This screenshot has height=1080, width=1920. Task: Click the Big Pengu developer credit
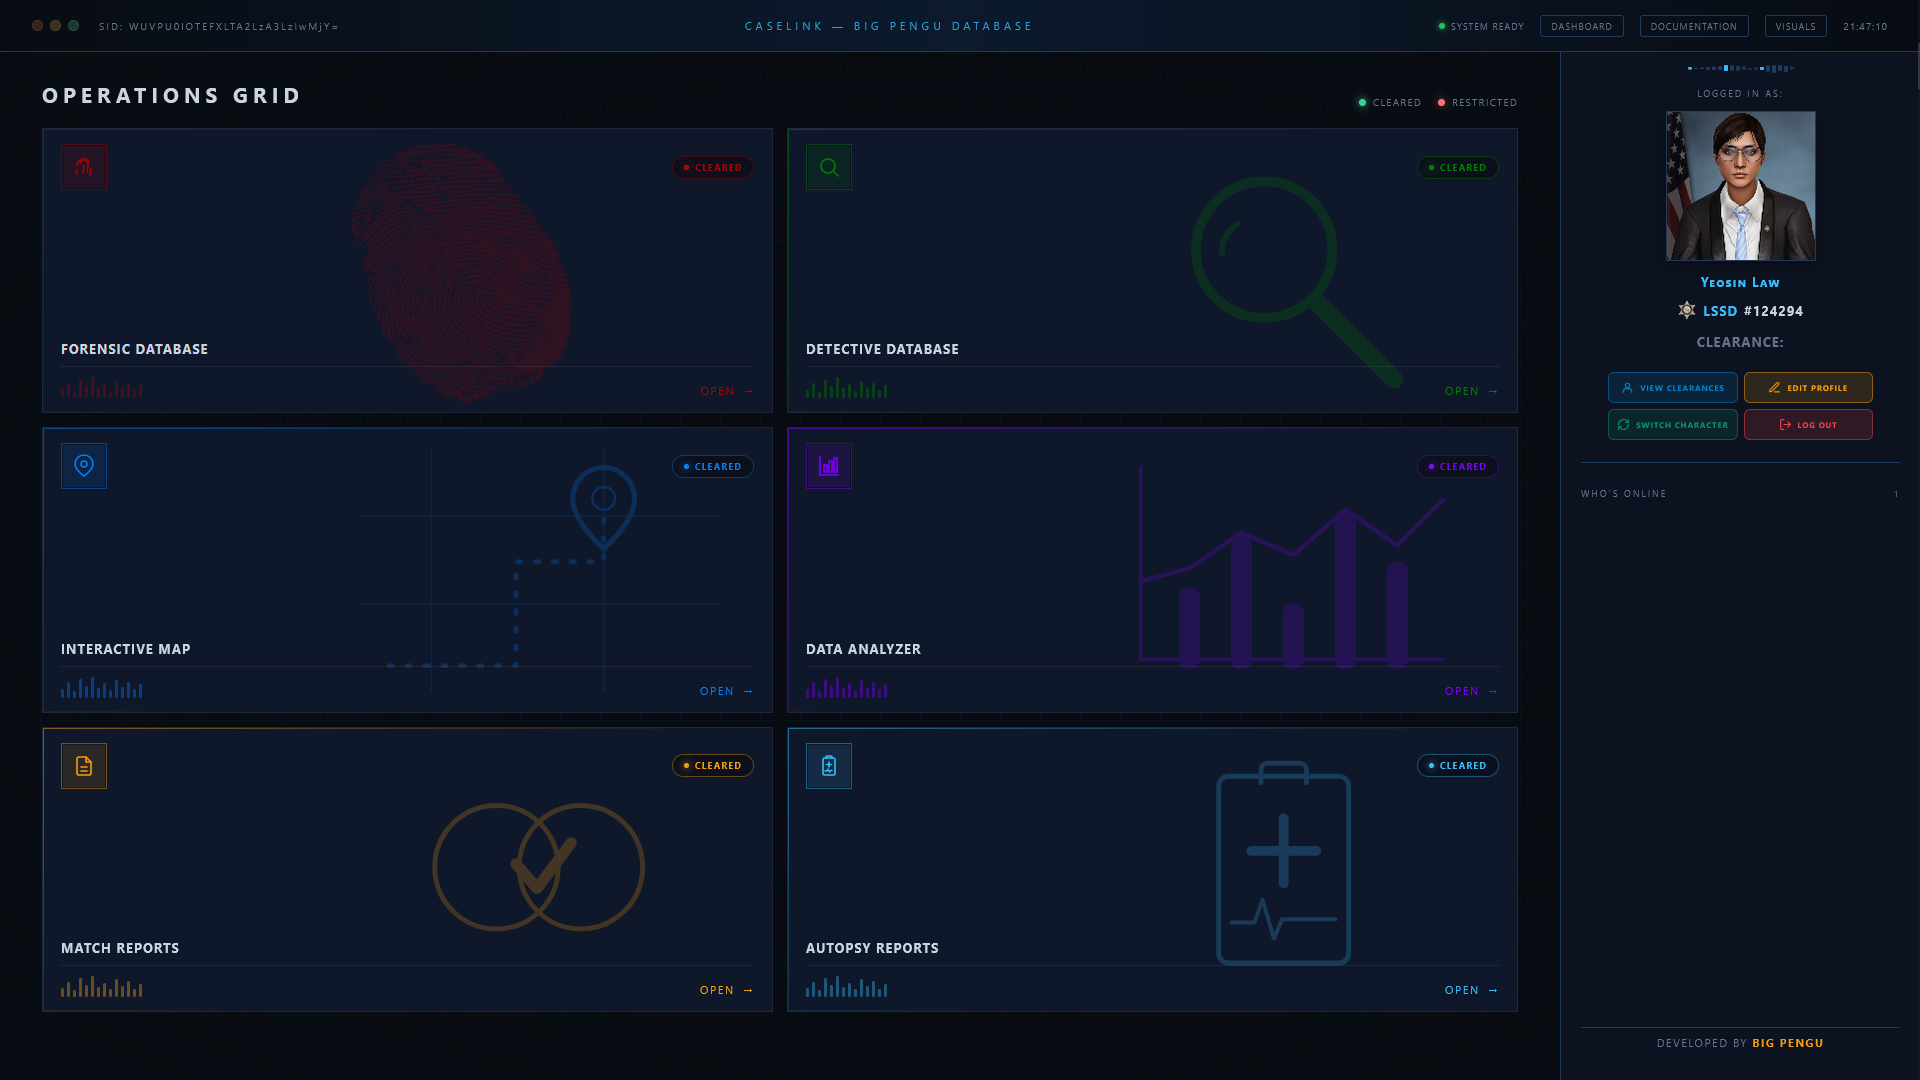(1787, 1043)
